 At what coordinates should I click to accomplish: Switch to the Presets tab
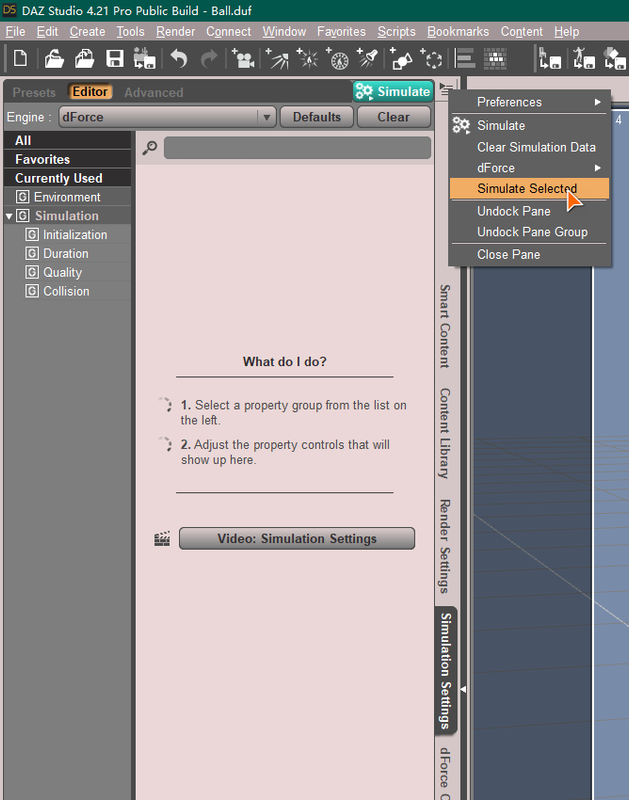[34, 92]
